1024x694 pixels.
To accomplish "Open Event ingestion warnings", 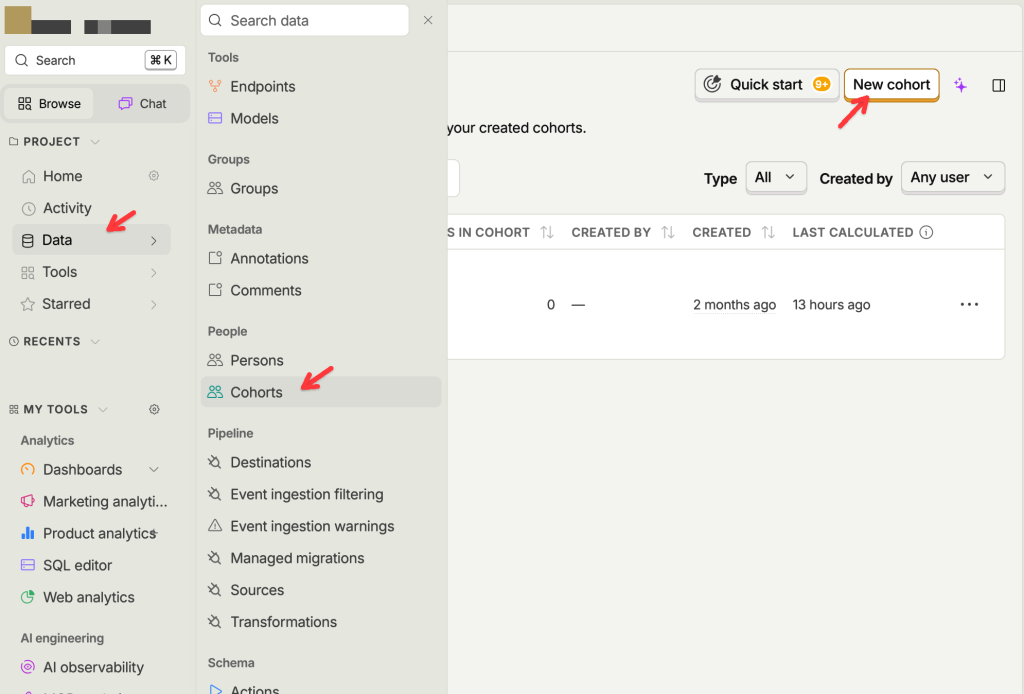I will coord(321,526).
